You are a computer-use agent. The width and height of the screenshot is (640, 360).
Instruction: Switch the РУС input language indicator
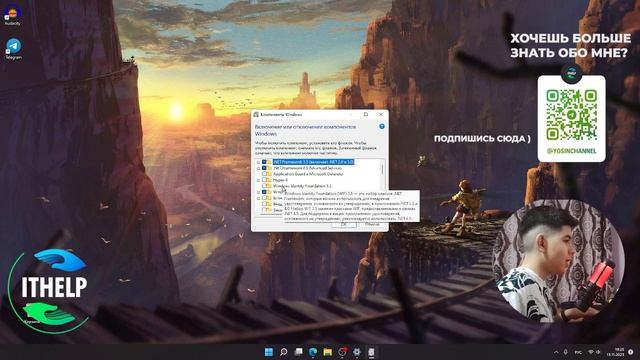pos(578,352)
